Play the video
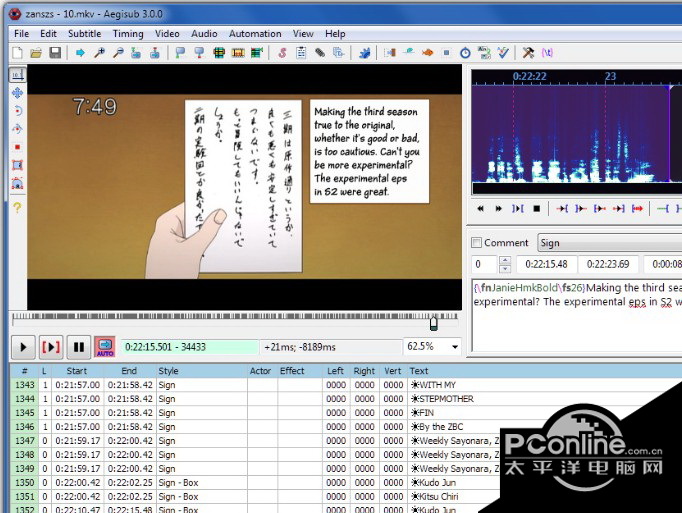Viewport: 682px width, 513px height. pos(23,347)
